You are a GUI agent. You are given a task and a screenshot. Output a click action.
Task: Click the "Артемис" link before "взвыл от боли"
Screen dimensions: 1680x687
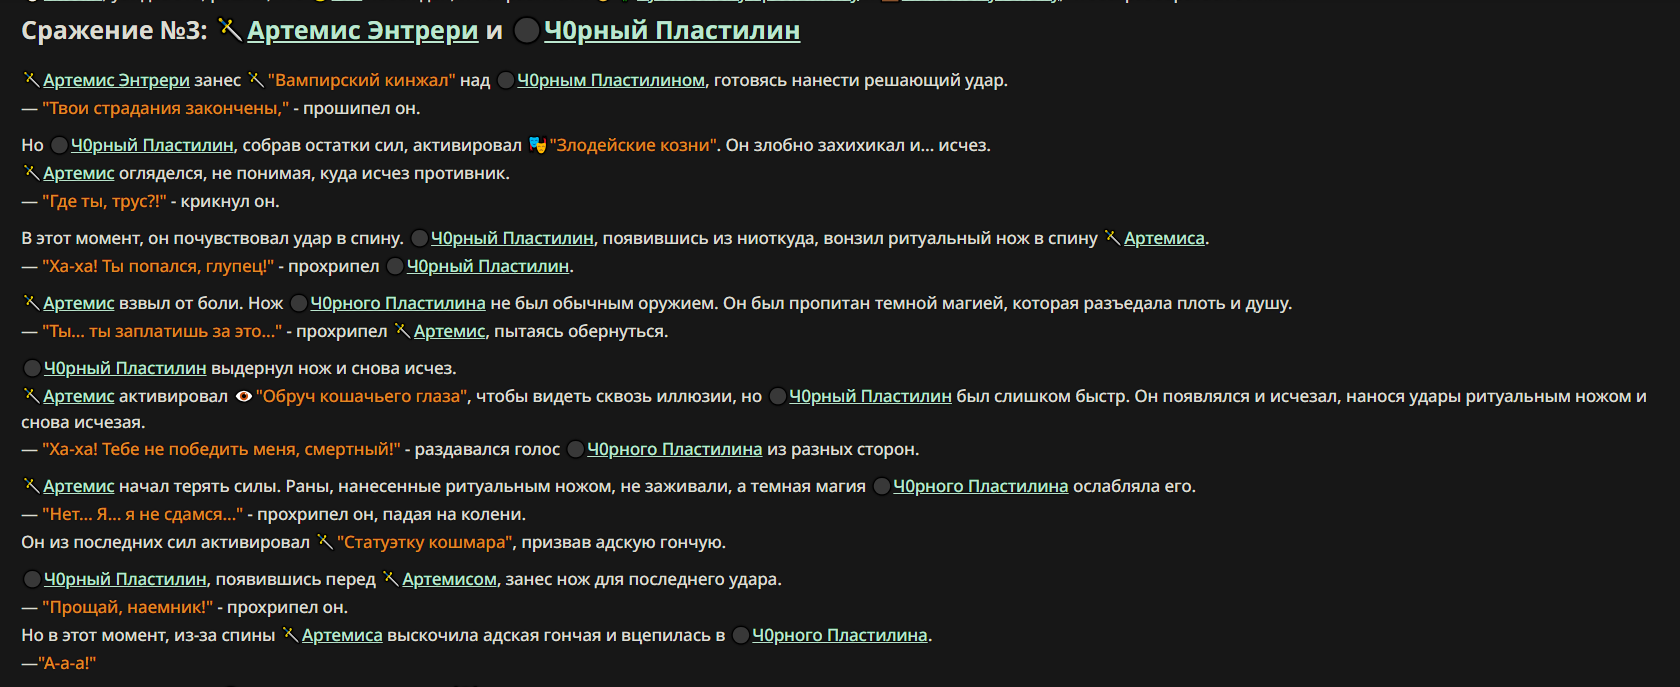click(x=79, y=303)
